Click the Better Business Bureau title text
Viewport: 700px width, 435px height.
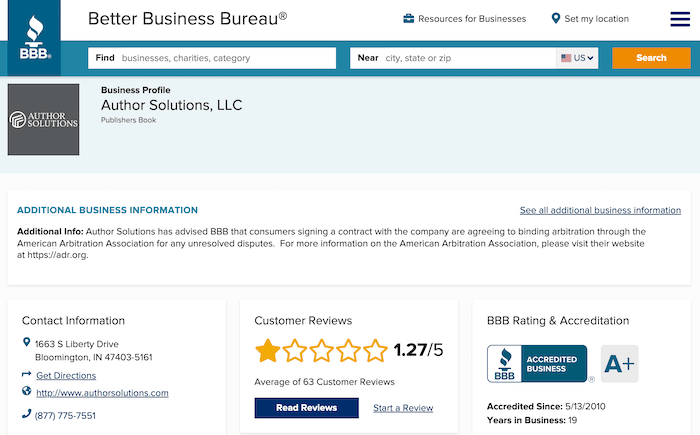tap(188, 19)
